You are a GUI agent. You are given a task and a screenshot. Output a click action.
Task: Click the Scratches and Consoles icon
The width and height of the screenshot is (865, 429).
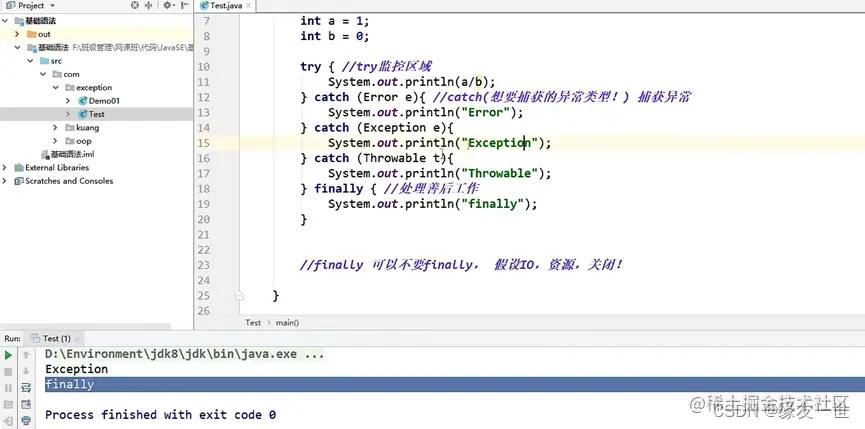(19, 181)
